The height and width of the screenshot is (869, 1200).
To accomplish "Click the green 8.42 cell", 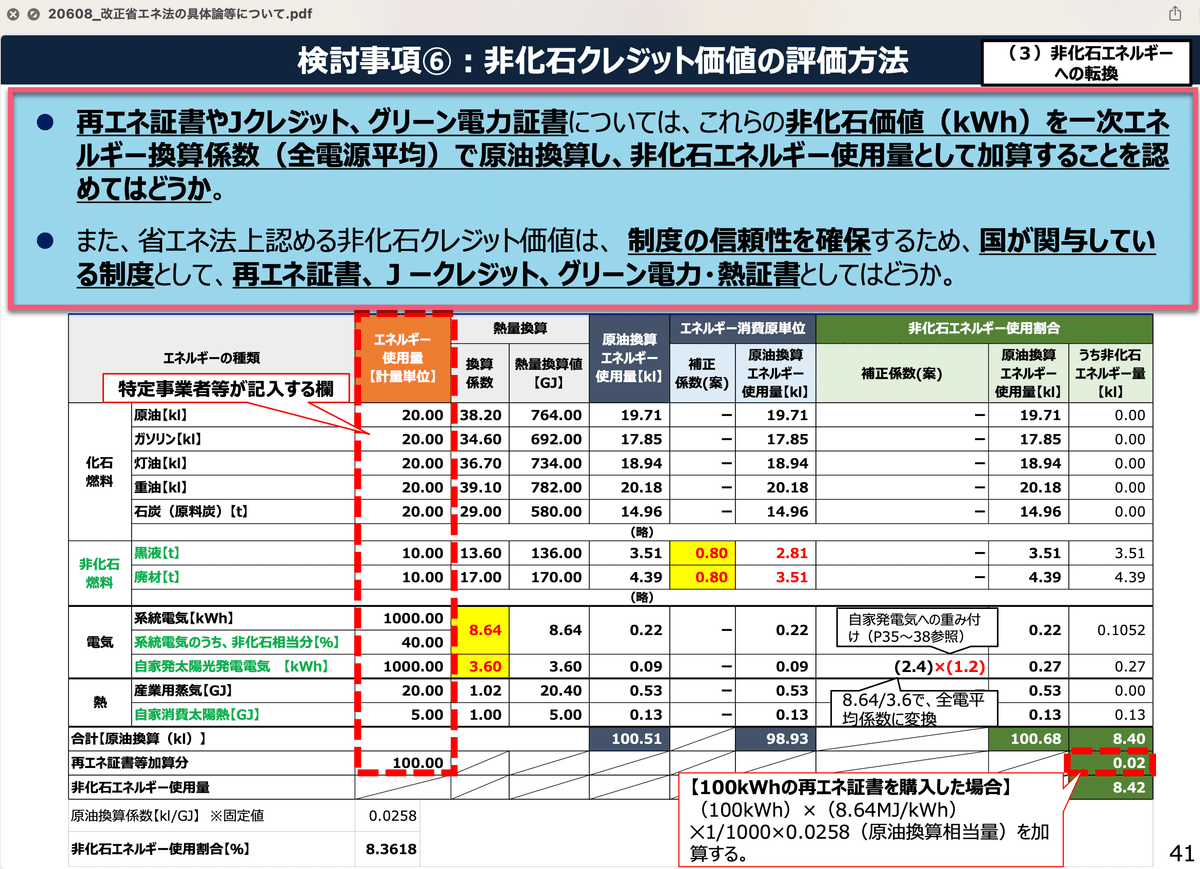I will tap(1111, 787).
